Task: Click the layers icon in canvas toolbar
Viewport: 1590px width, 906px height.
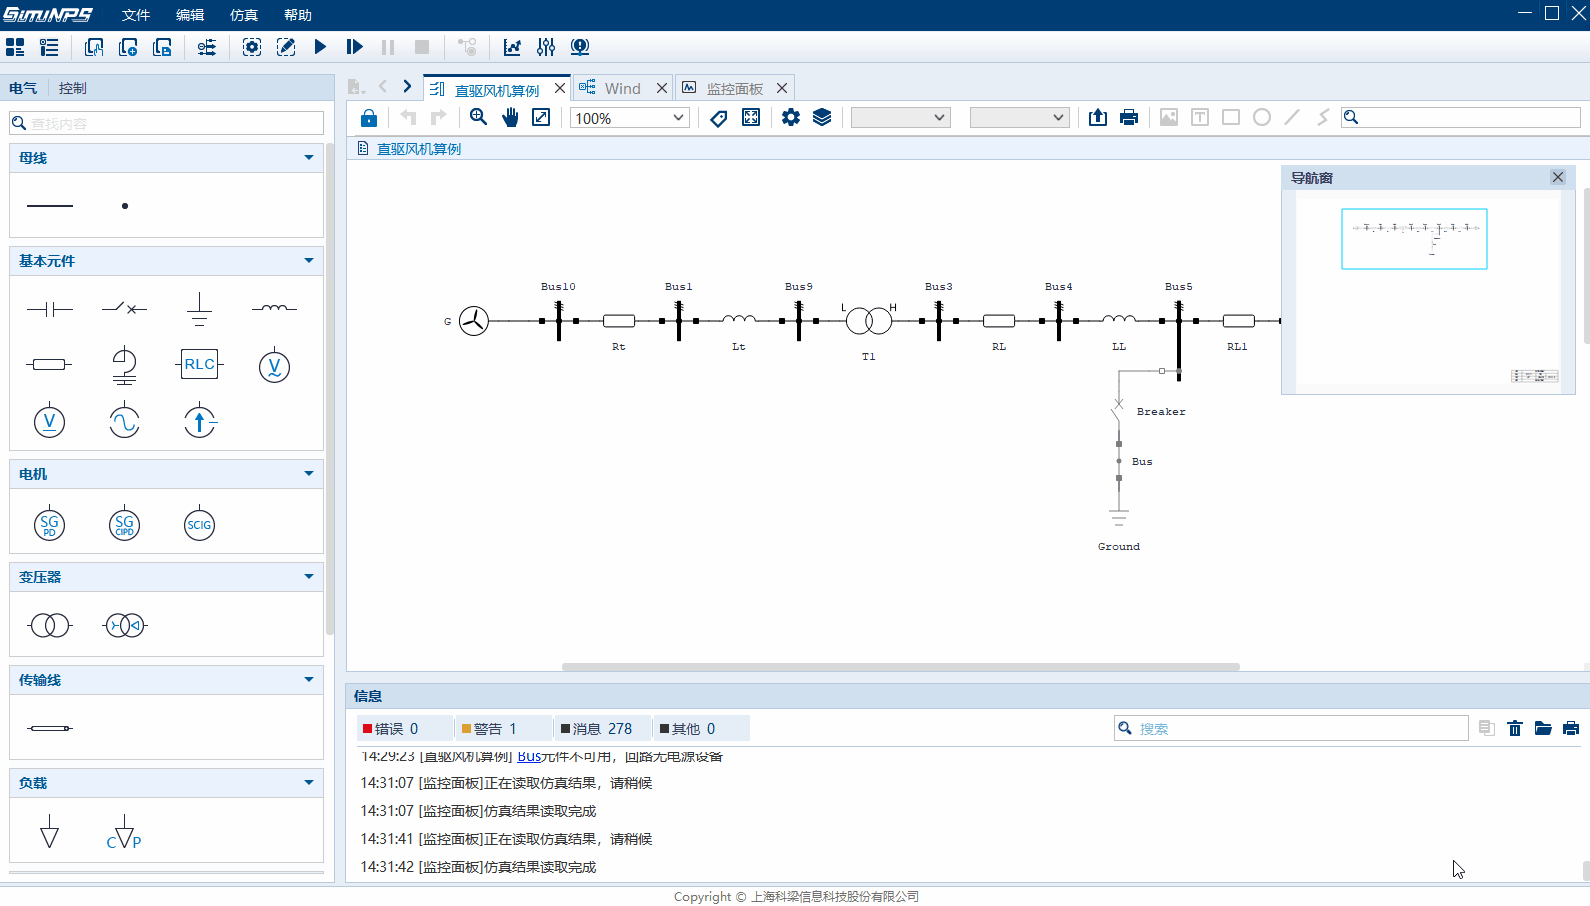Action: [x=822, y=118]
